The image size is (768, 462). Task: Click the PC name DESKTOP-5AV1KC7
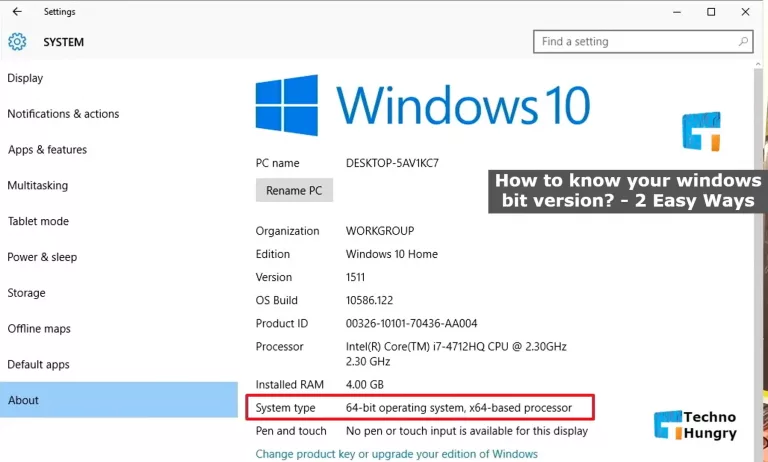[x=392, y=163]
